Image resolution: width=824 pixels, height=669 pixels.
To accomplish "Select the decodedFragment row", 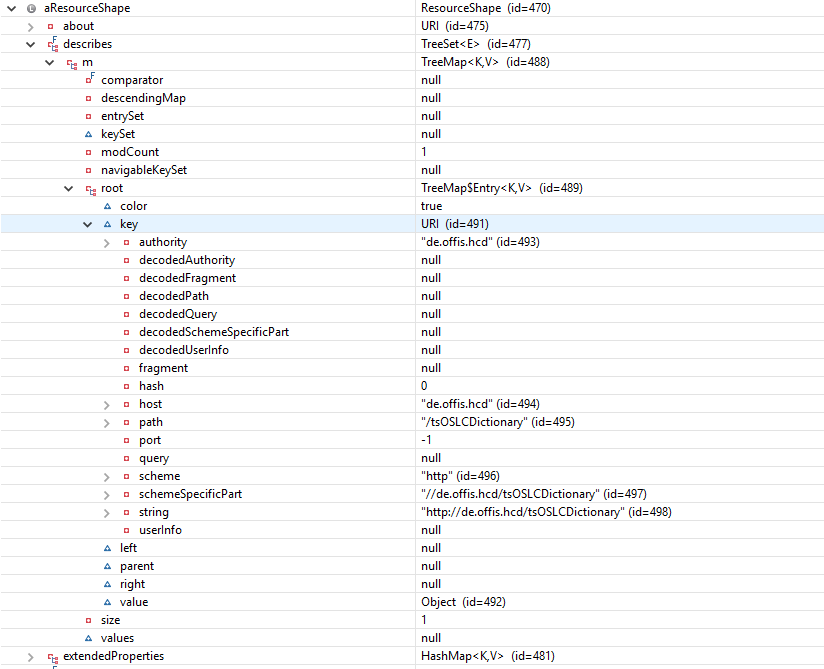I will point(412,278).
